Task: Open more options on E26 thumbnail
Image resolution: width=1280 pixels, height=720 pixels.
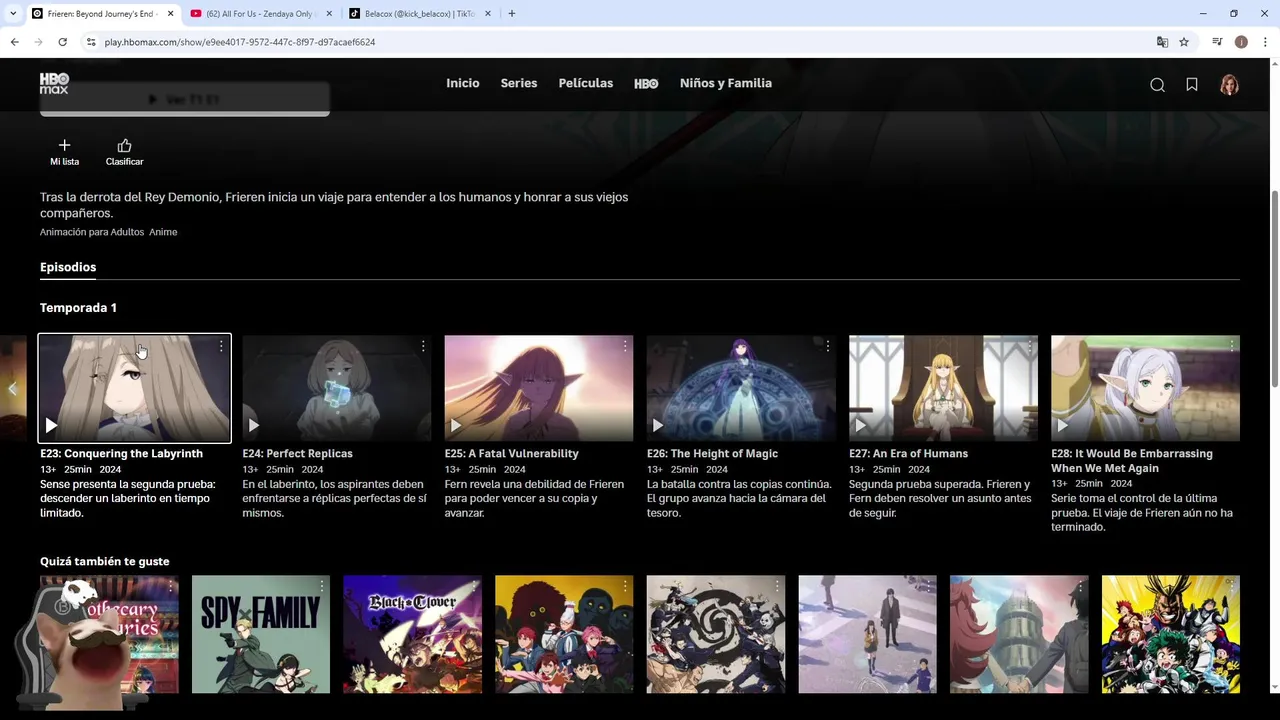Action: tap(827, 346)
